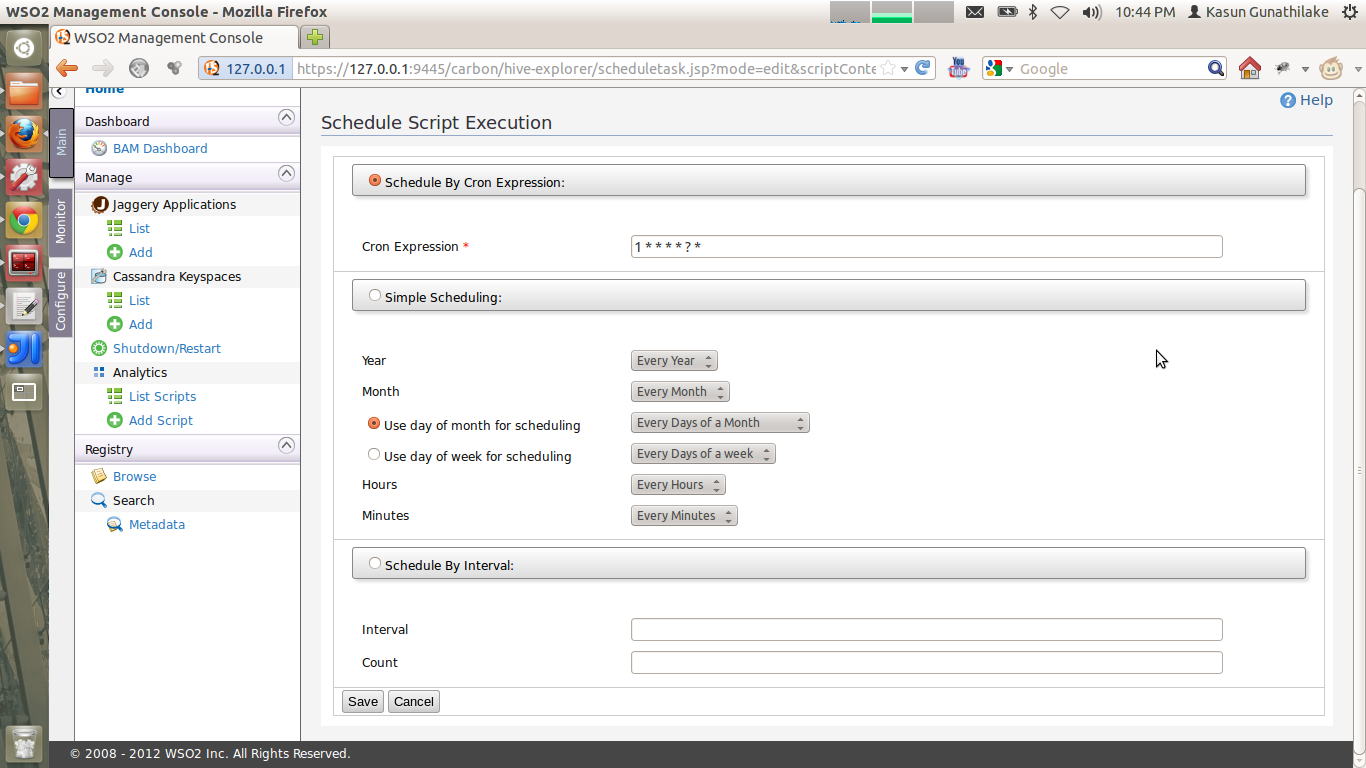Open the text editor icon in the dock
The height and width of the screenshot is (768, 1366).
[x=24, y=306]
